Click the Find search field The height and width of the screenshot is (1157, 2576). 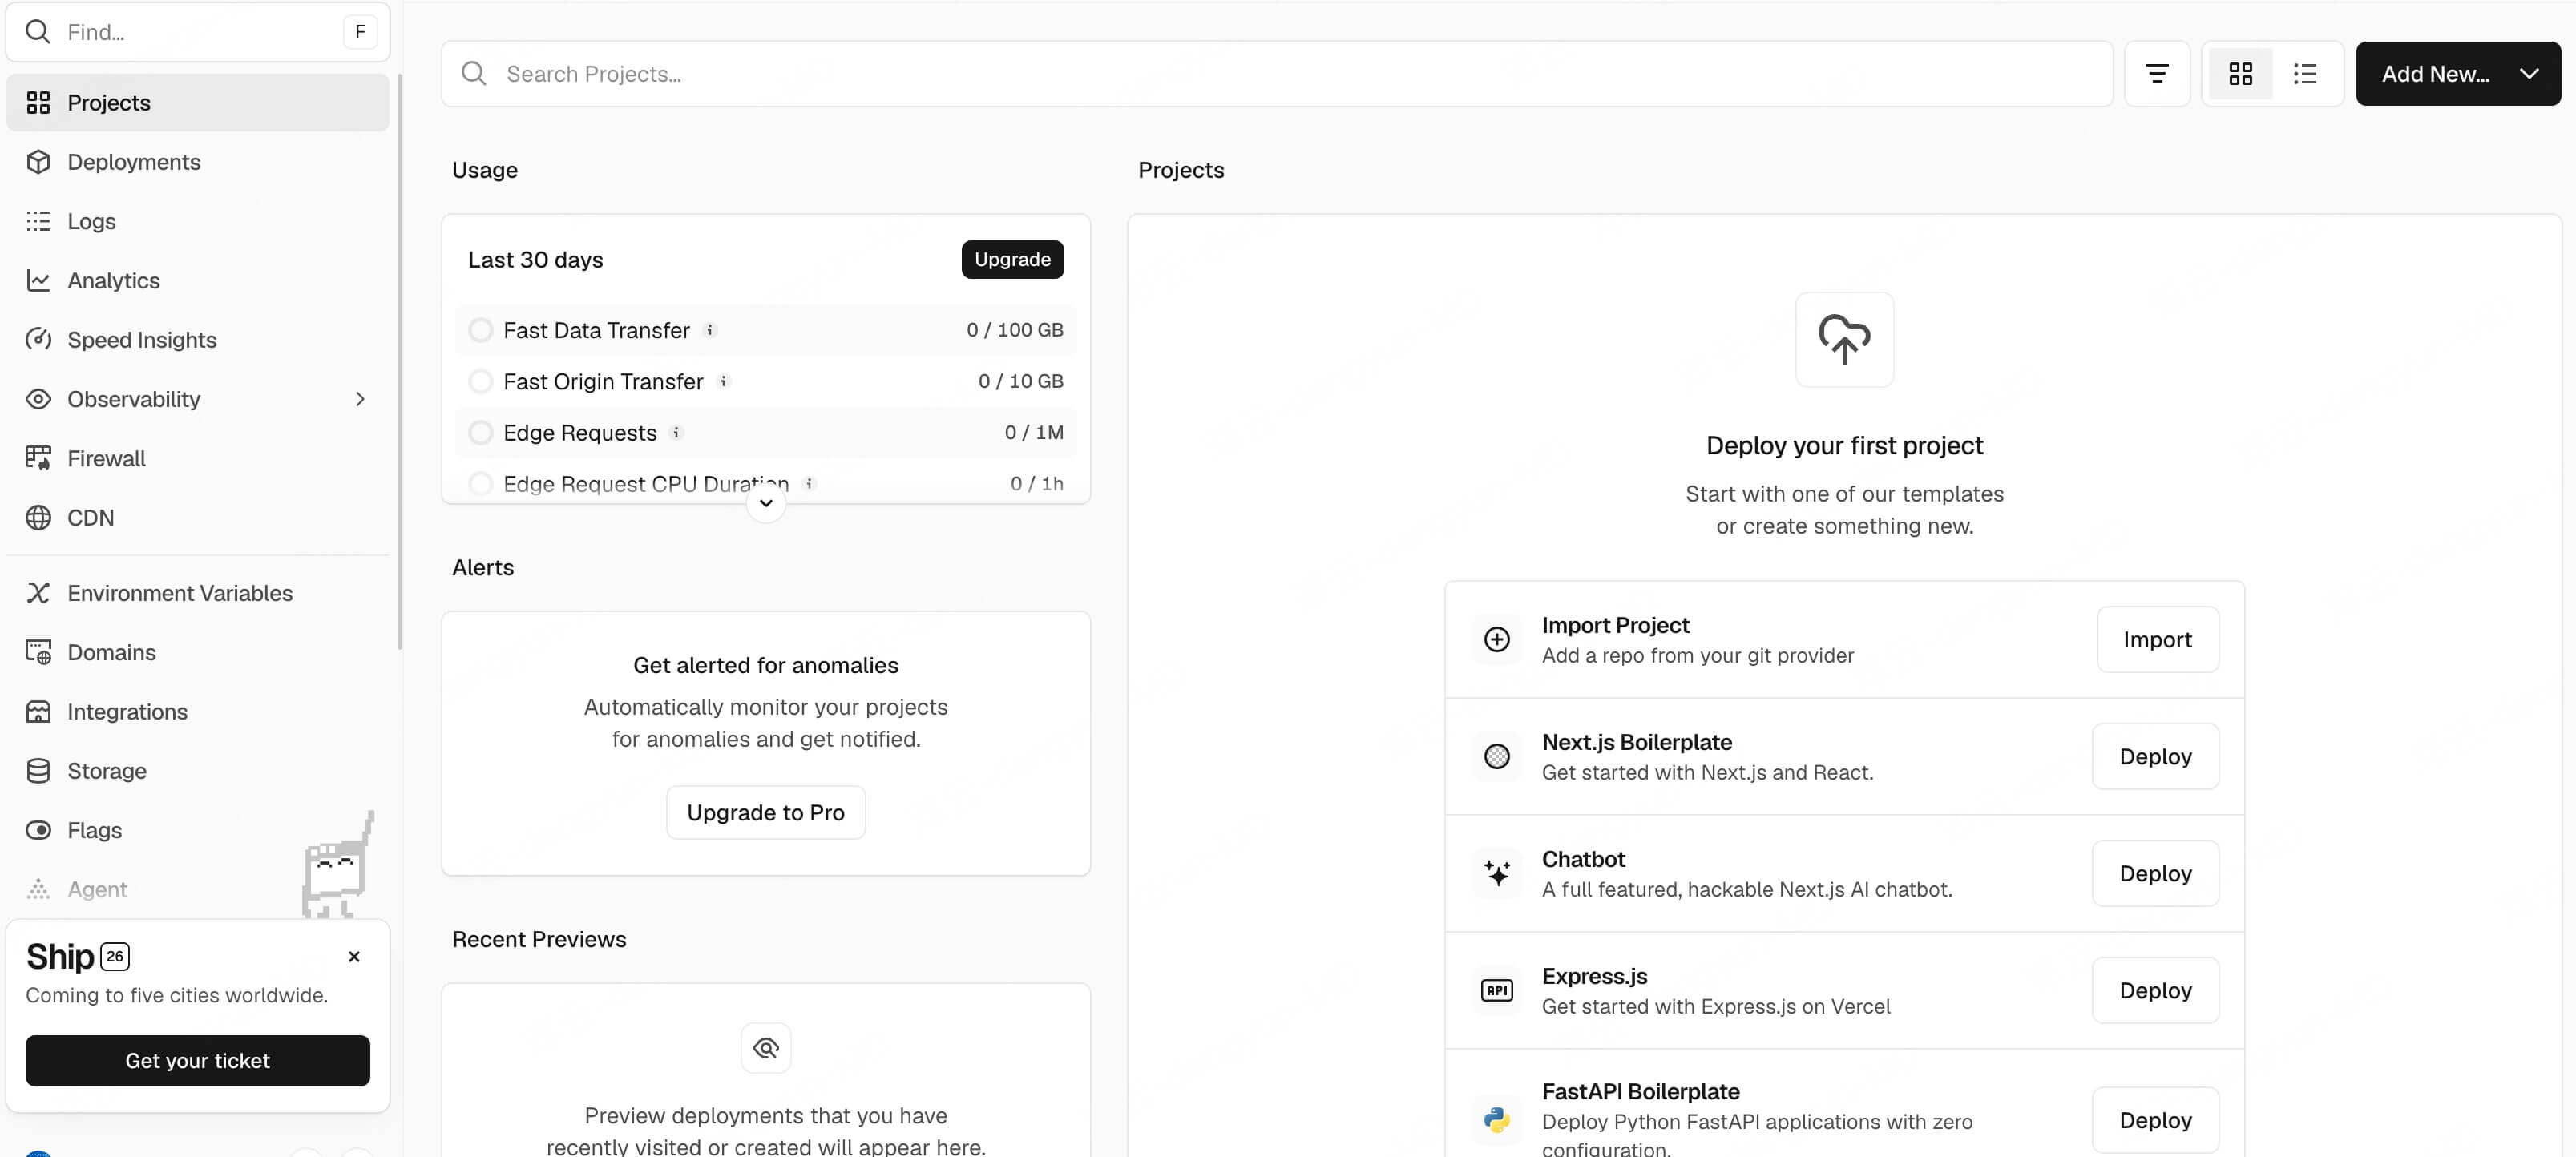click(x=197, y=32)
